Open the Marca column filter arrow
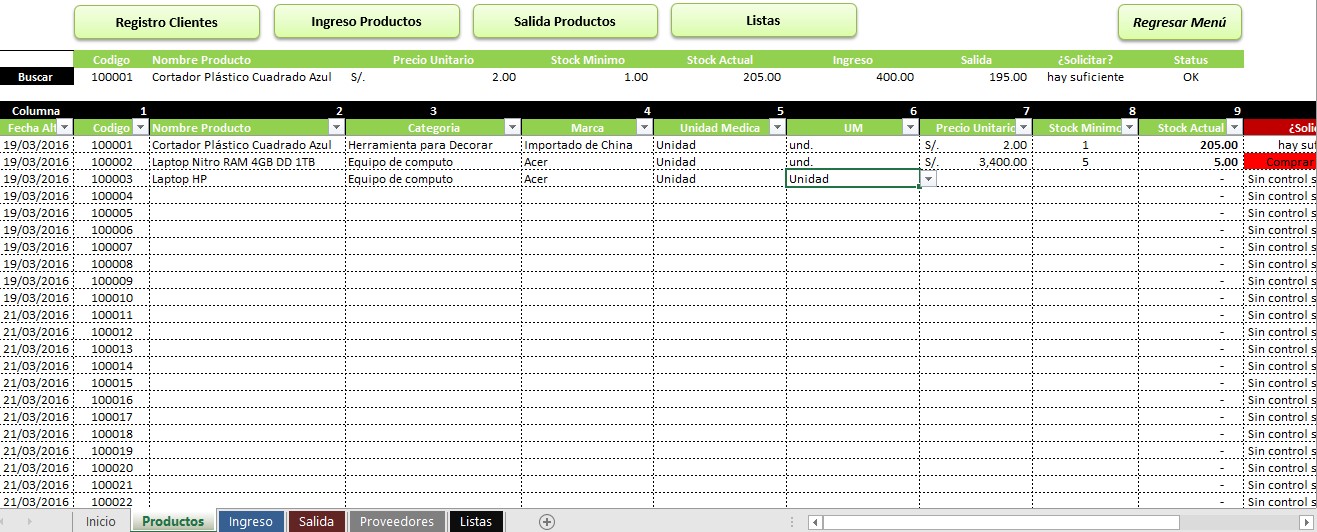This screenshot has height=532, width=1317. (645, 128)
